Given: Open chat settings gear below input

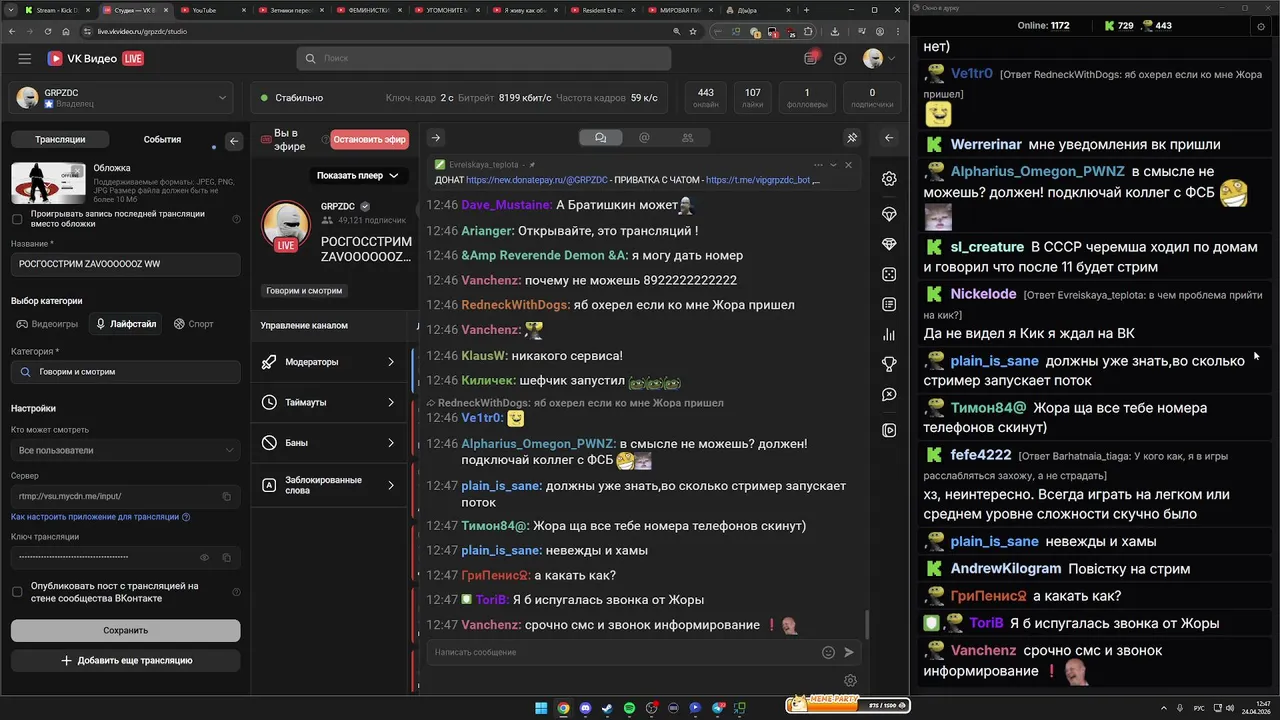Looking at the screenshot, I should tap(850, 681).
